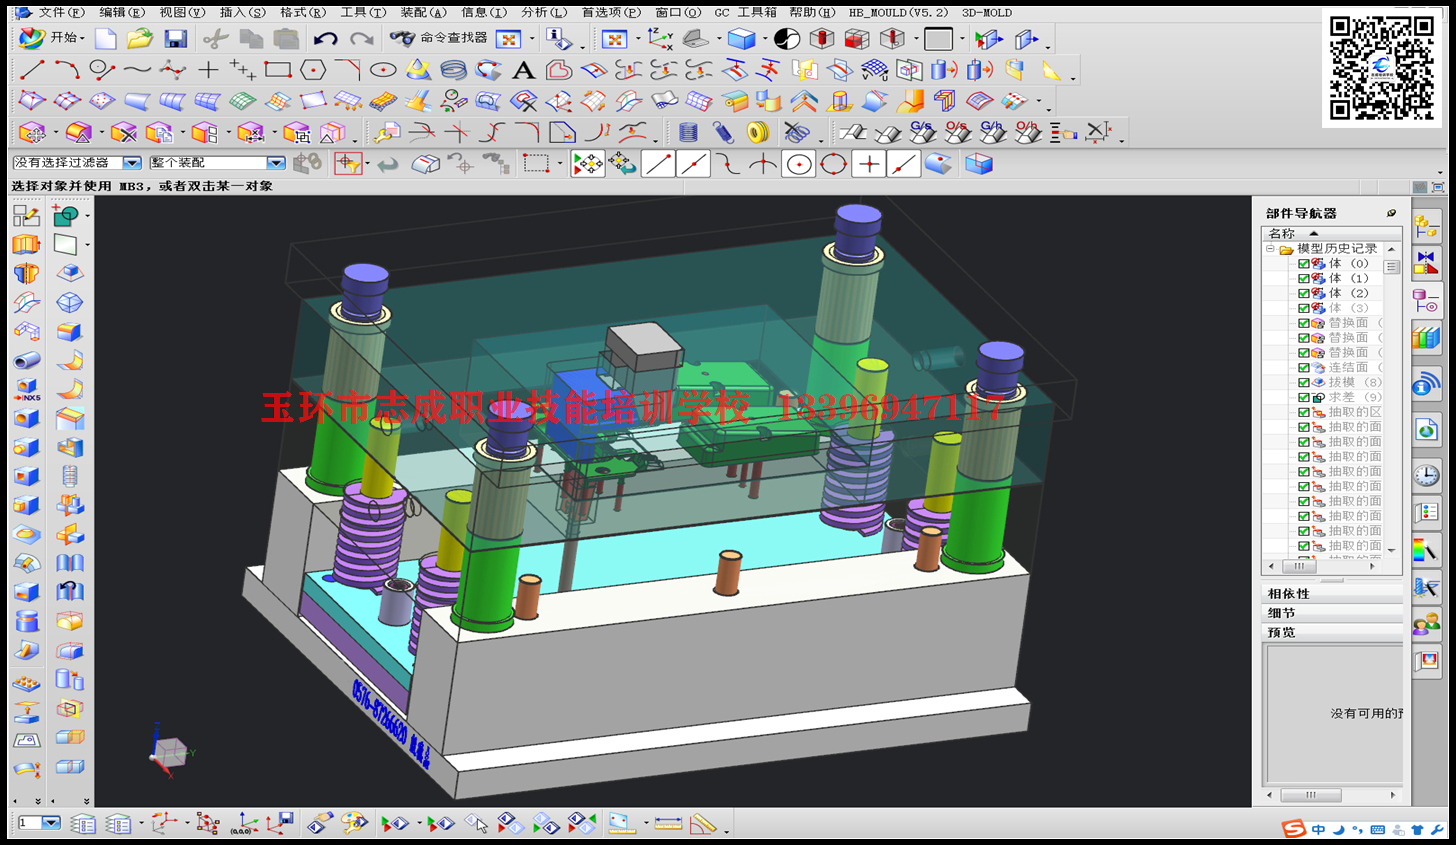Click the yin-yang style display icon
Screen dimensions: 1456x845
coord(788,39)
